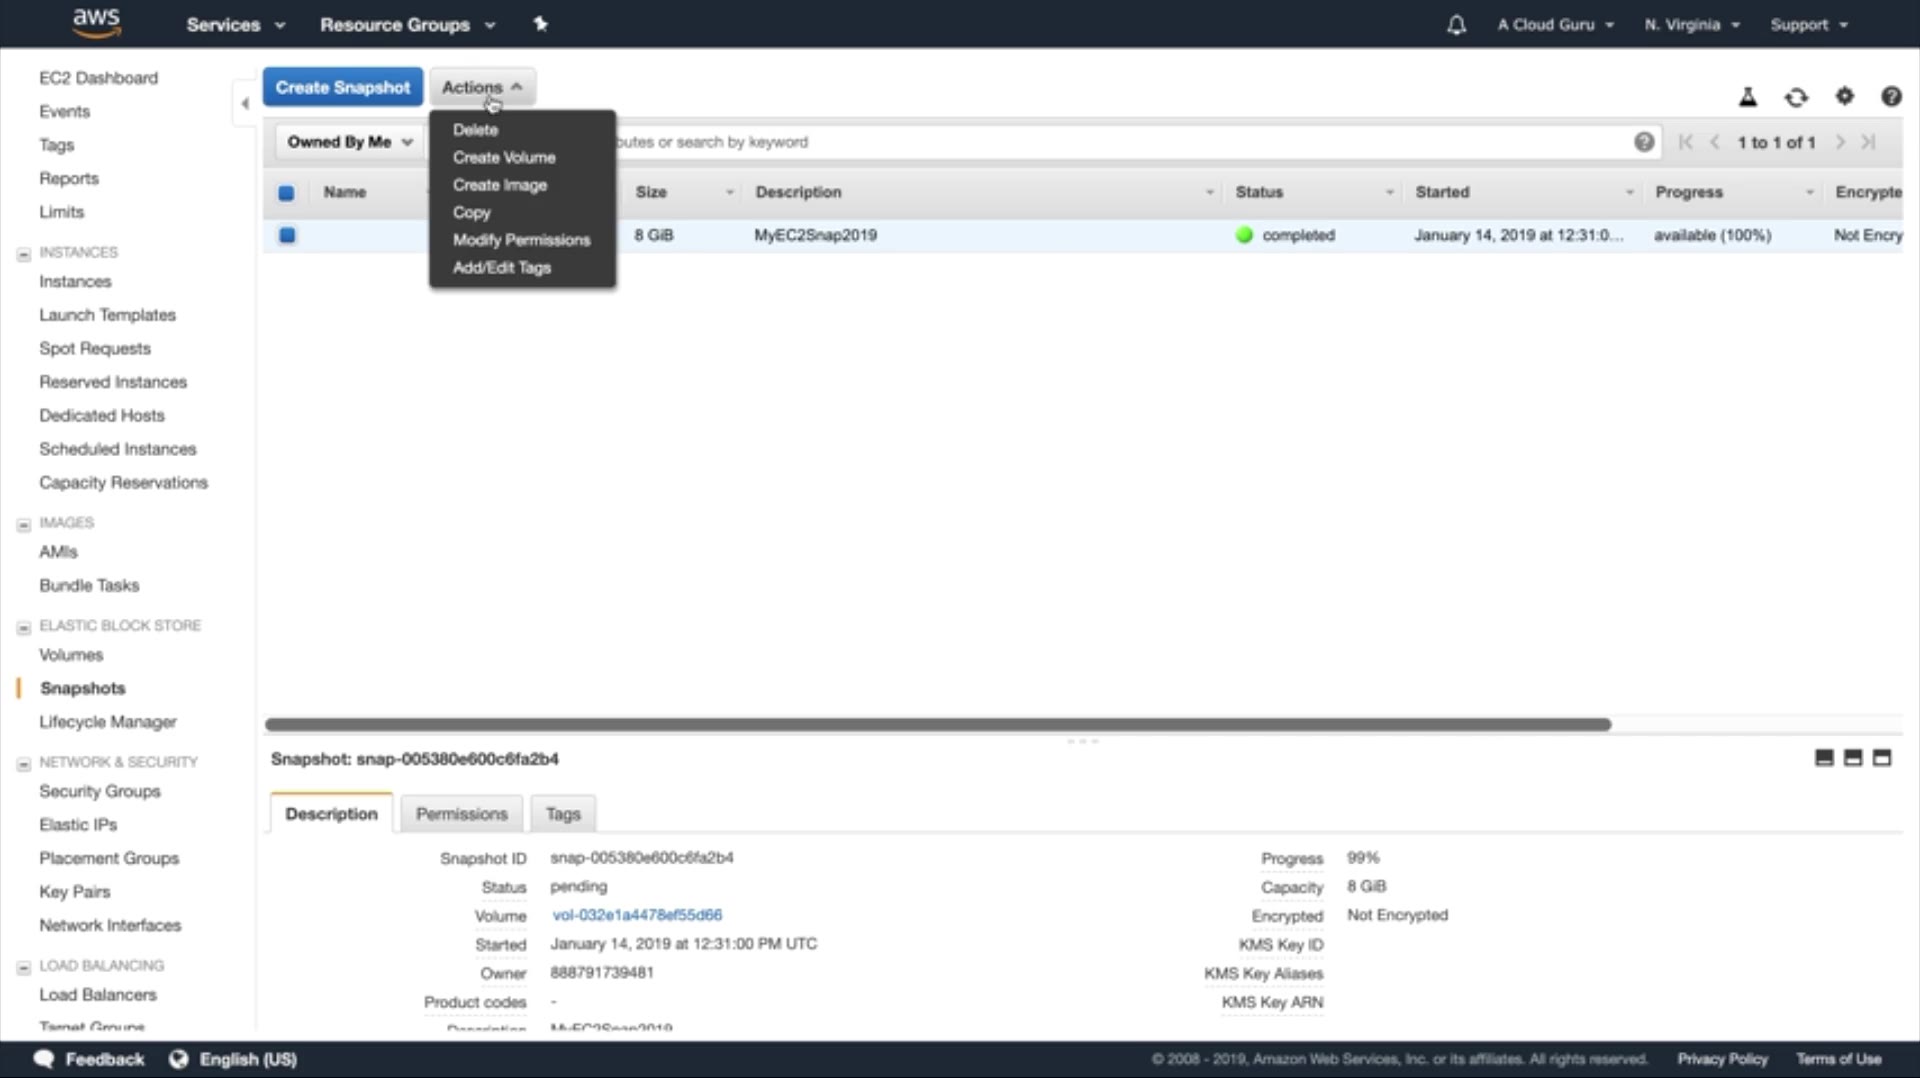This screenshot has width=1920, height=1078.
Task: Open the Services dropdown
Action: [x=235, y=25]
